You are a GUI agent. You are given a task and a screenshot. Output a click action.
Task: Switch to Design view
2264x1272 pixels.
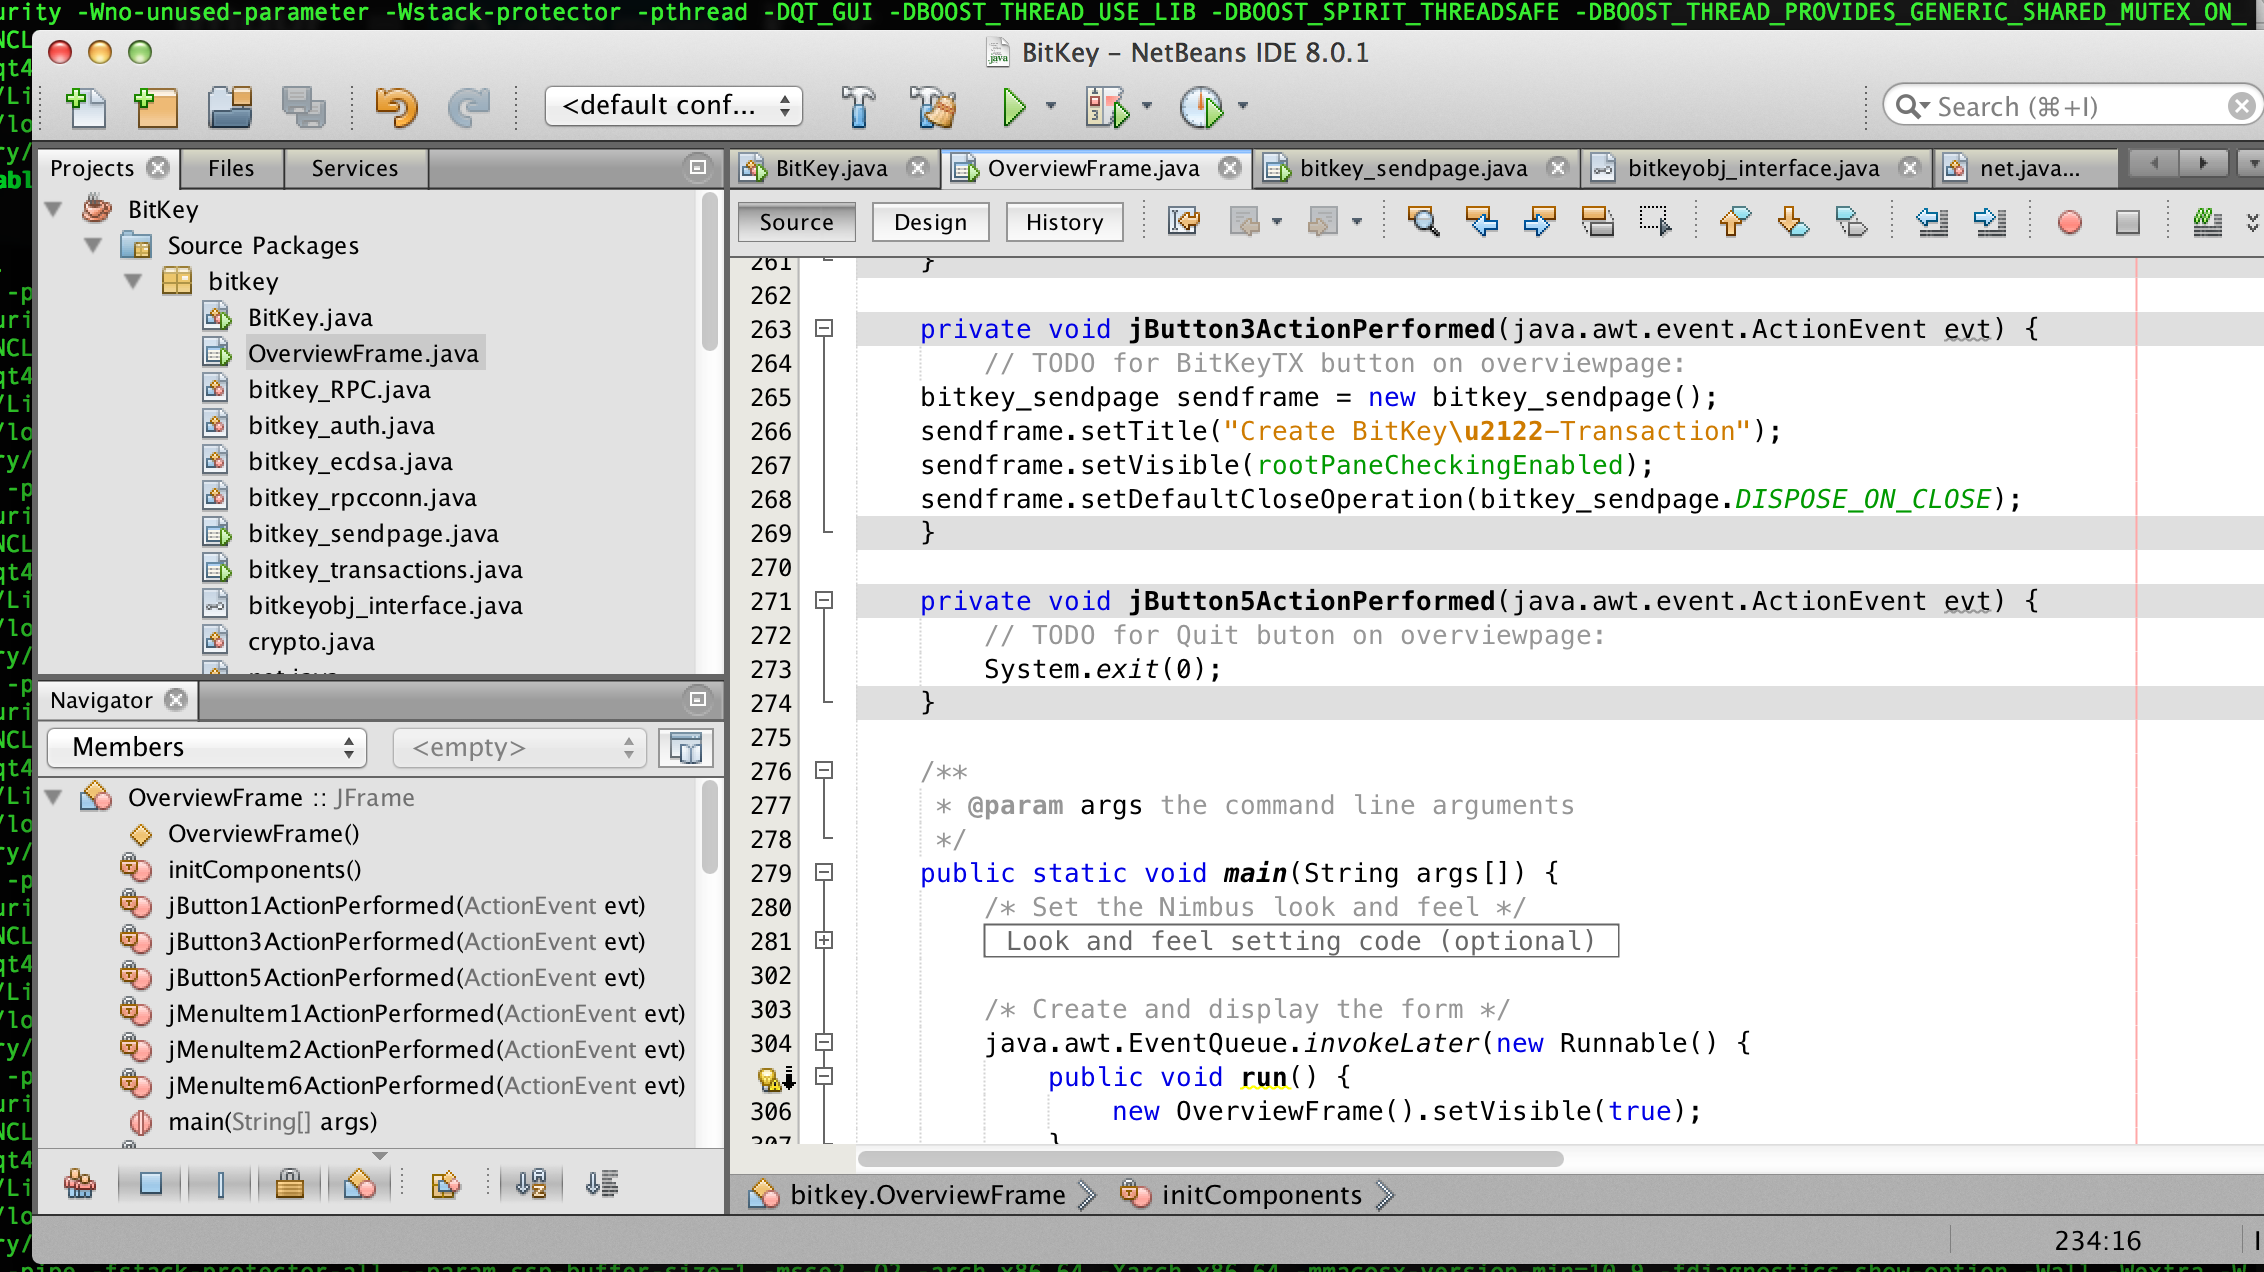tap(930, 222)
